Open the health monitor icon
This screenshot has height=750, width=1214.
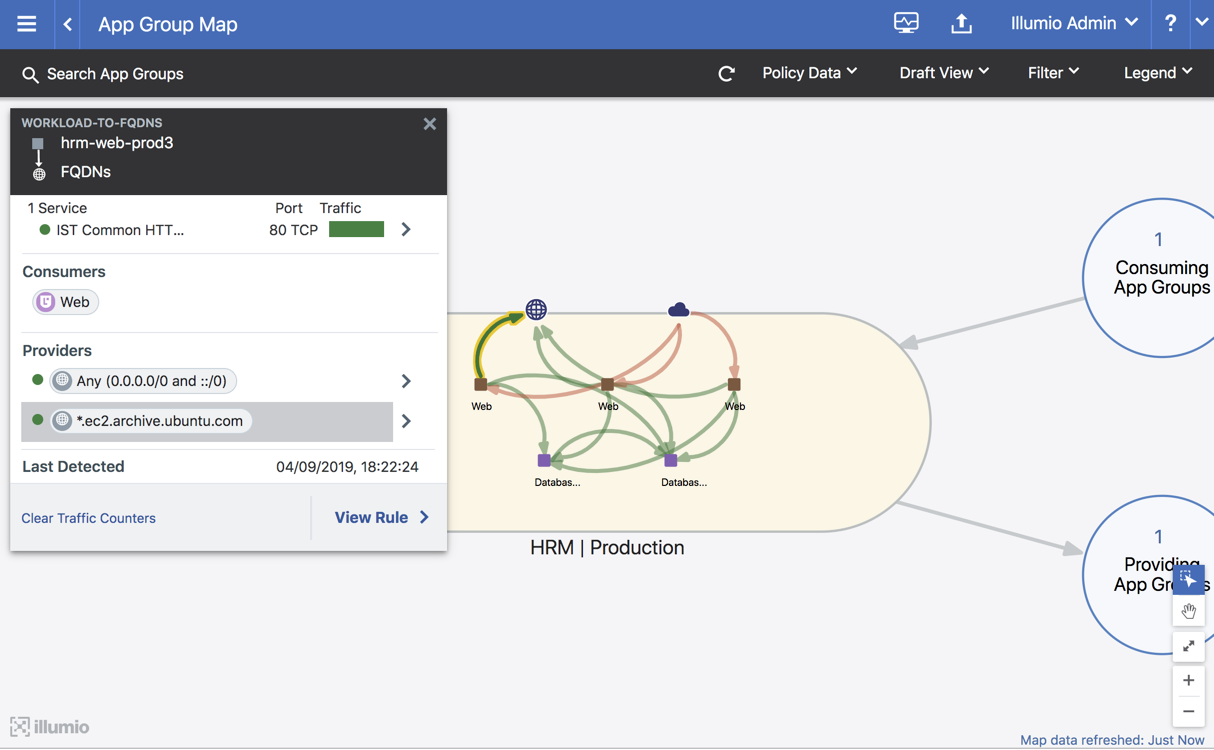point(906,23)
